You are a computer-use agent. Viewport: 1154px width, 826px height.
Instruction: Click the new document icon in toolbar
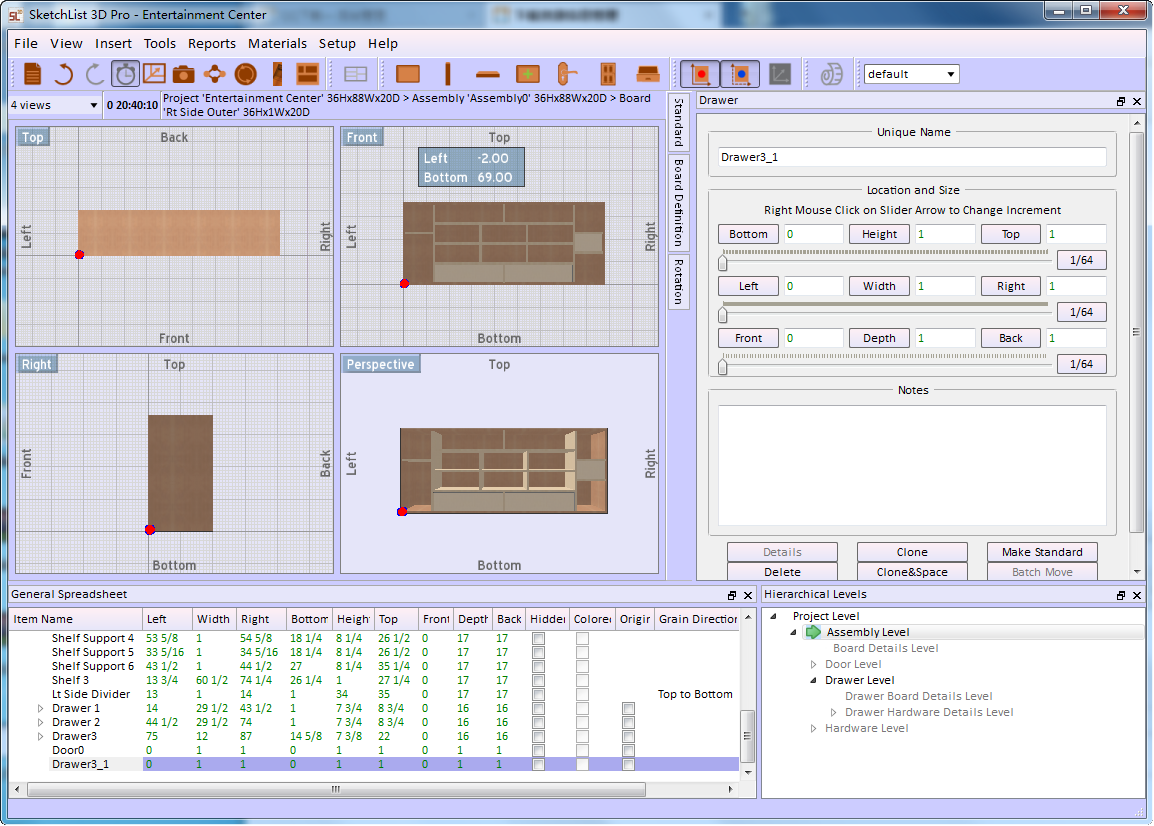33,74
